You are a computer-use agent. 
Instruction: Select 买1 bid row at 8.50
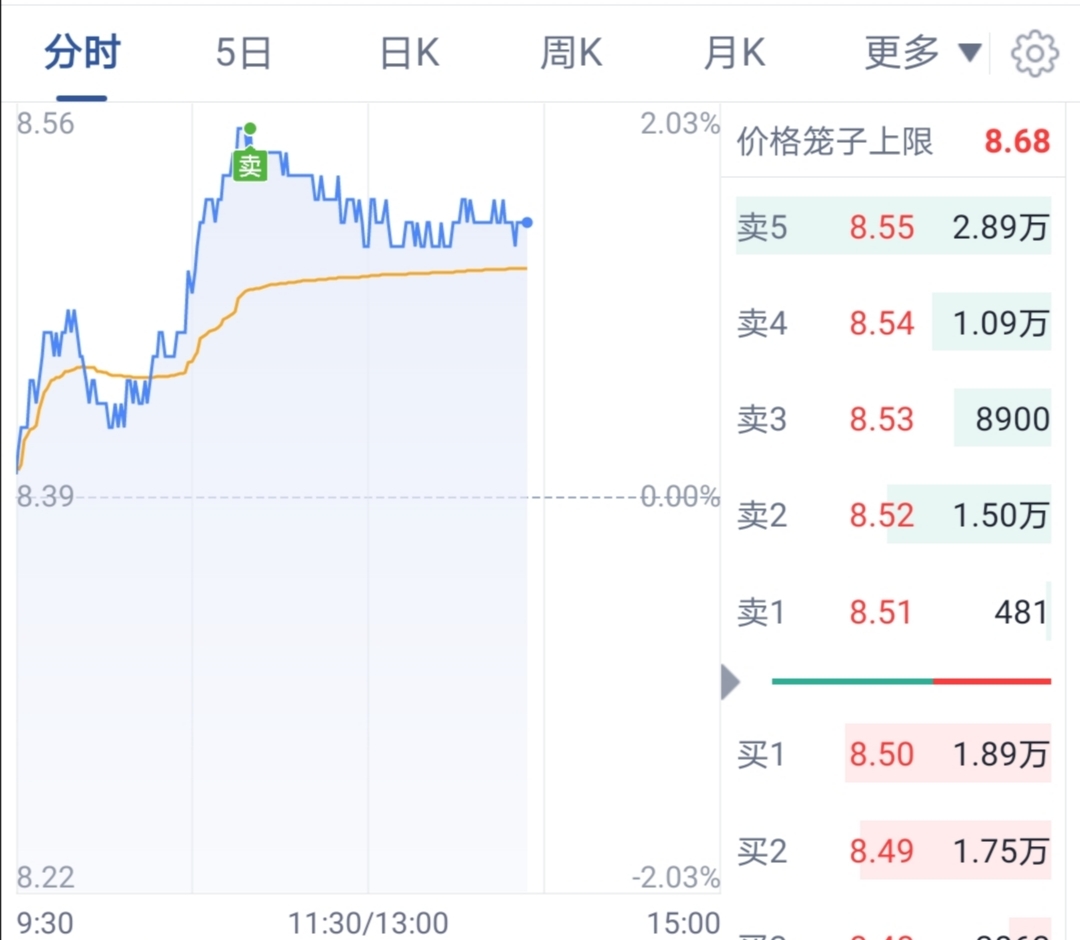click(x=893, y=753)
